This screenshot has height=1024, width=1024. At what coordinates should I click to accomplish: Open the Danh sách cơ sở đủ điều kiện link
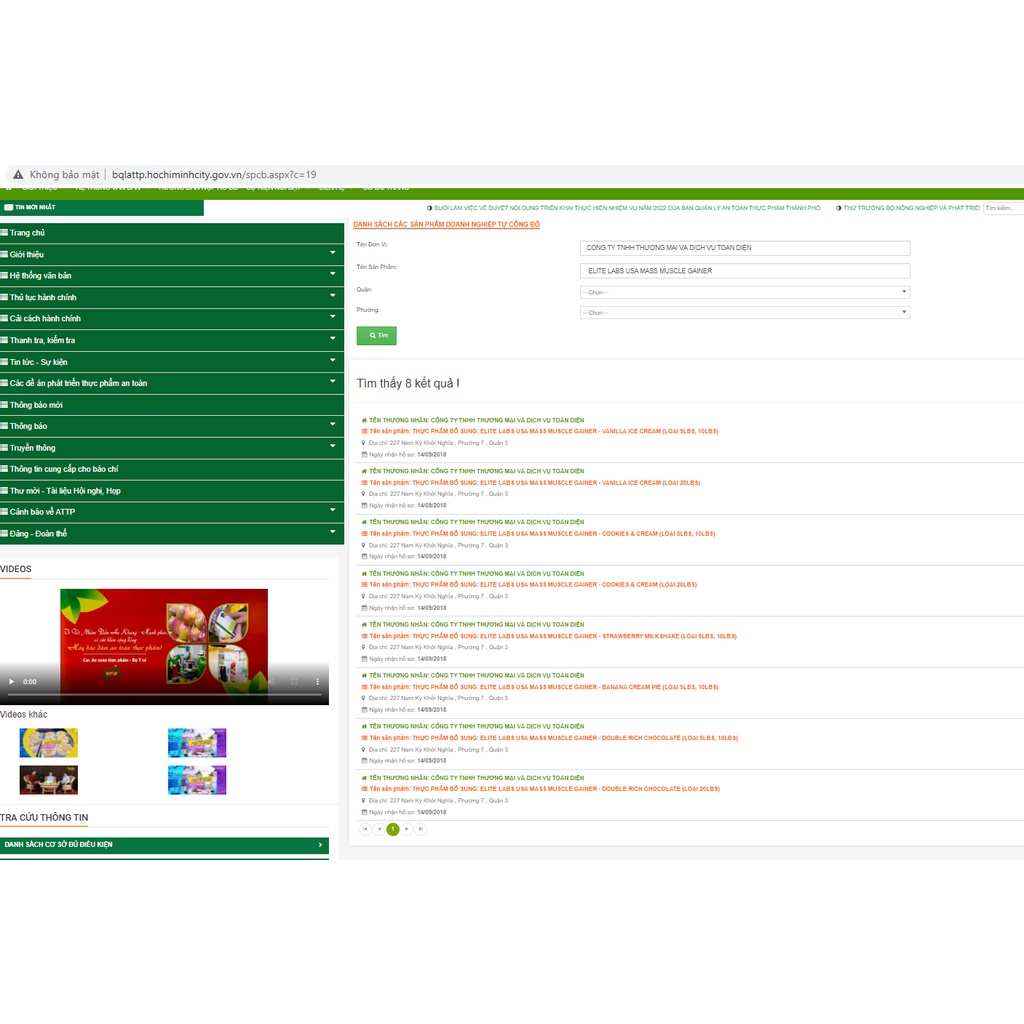click(164, 845)
